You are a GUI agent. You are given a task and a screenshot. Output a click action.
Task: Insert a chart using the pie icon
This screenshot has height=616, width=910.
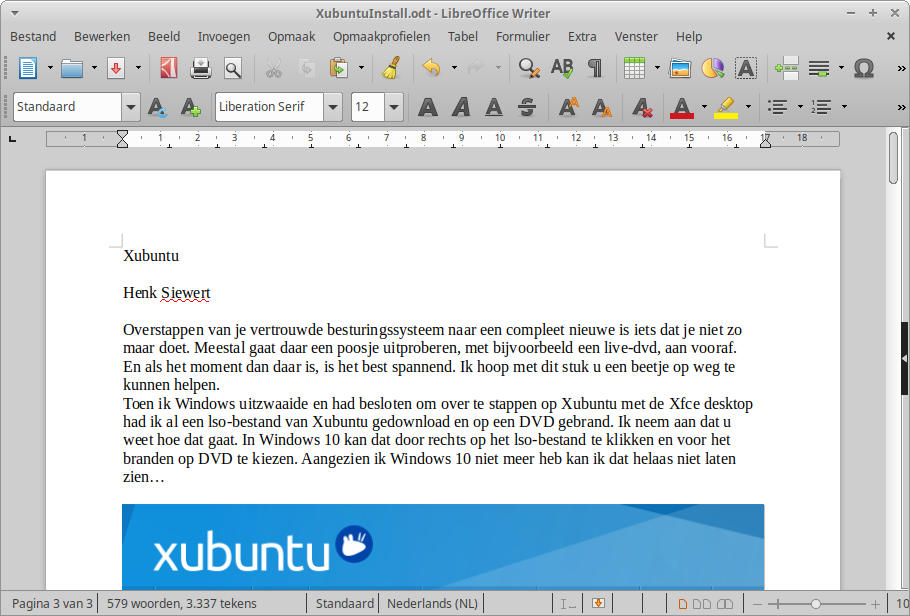(713, 69)
